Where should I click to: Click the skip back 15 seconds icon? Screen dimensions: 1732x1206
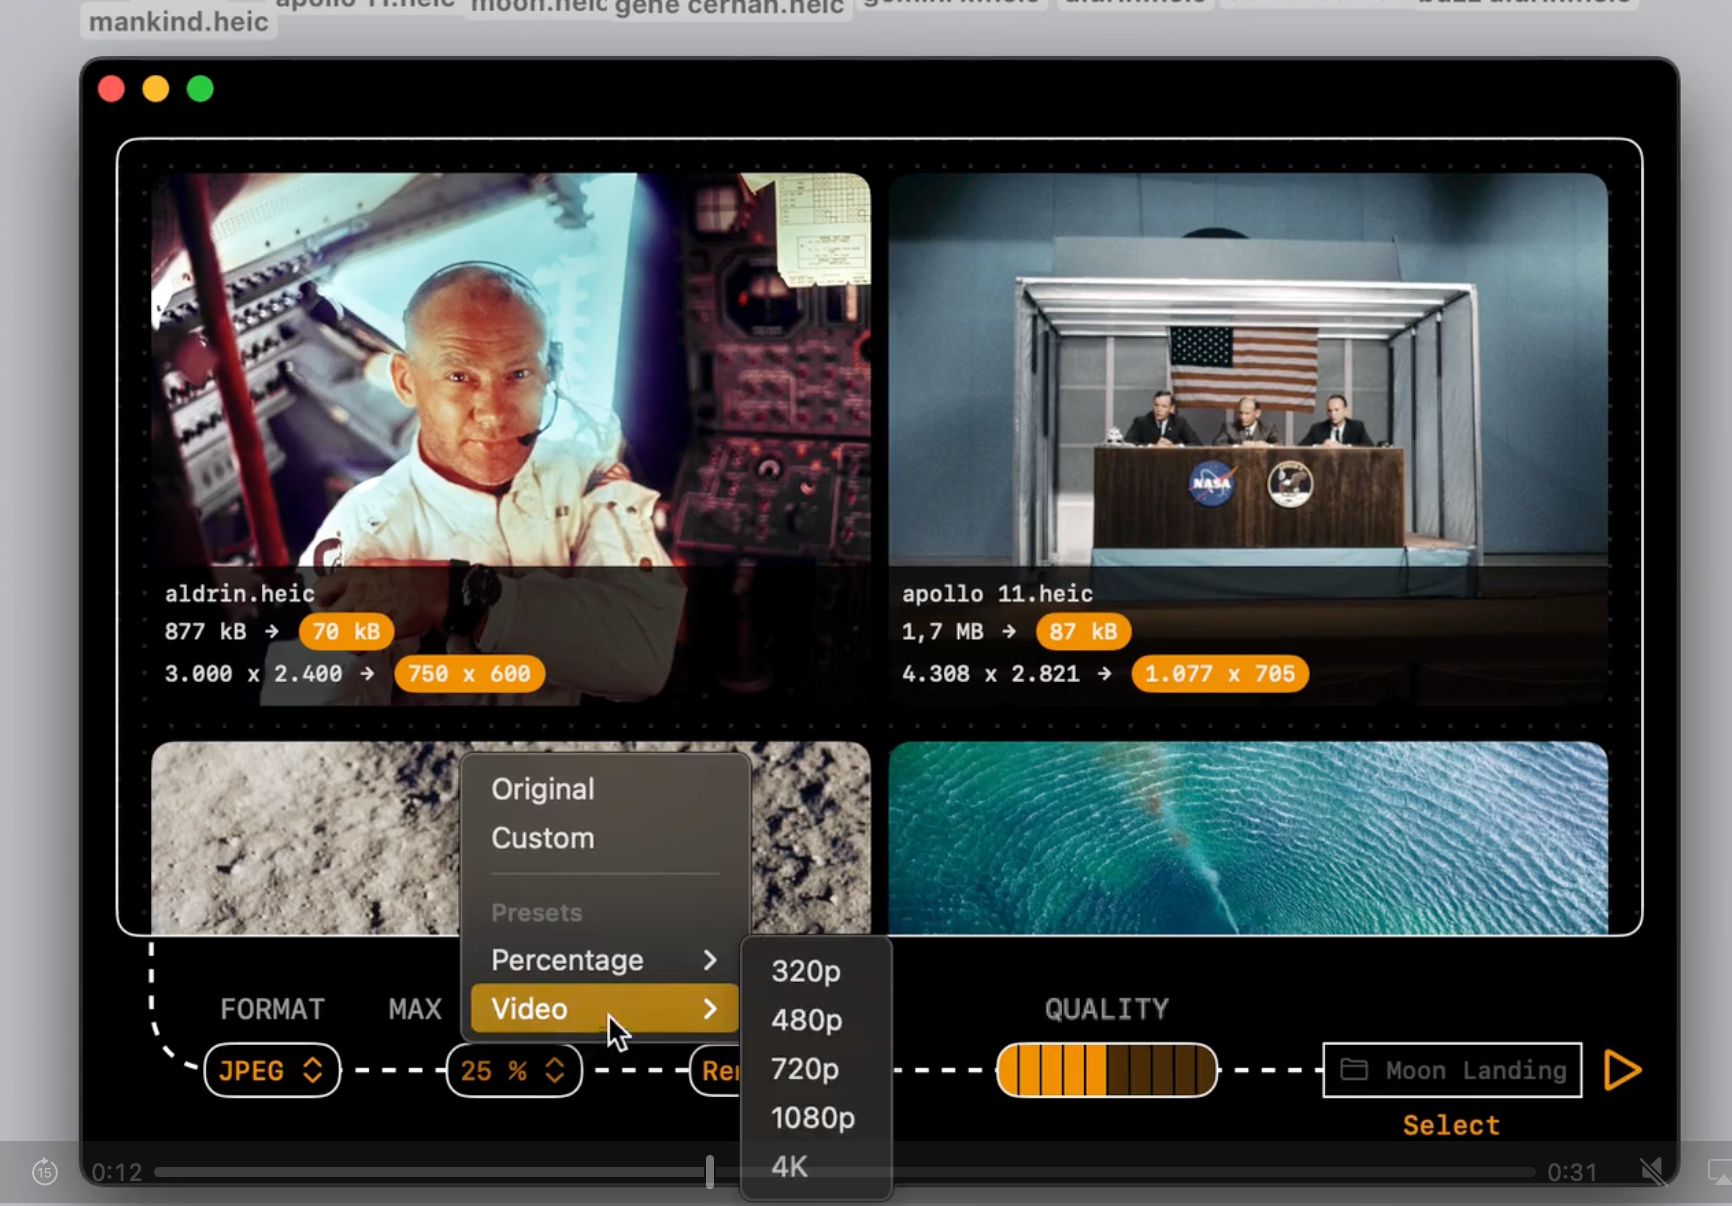pyautogui.click(x=45, y=1171)
